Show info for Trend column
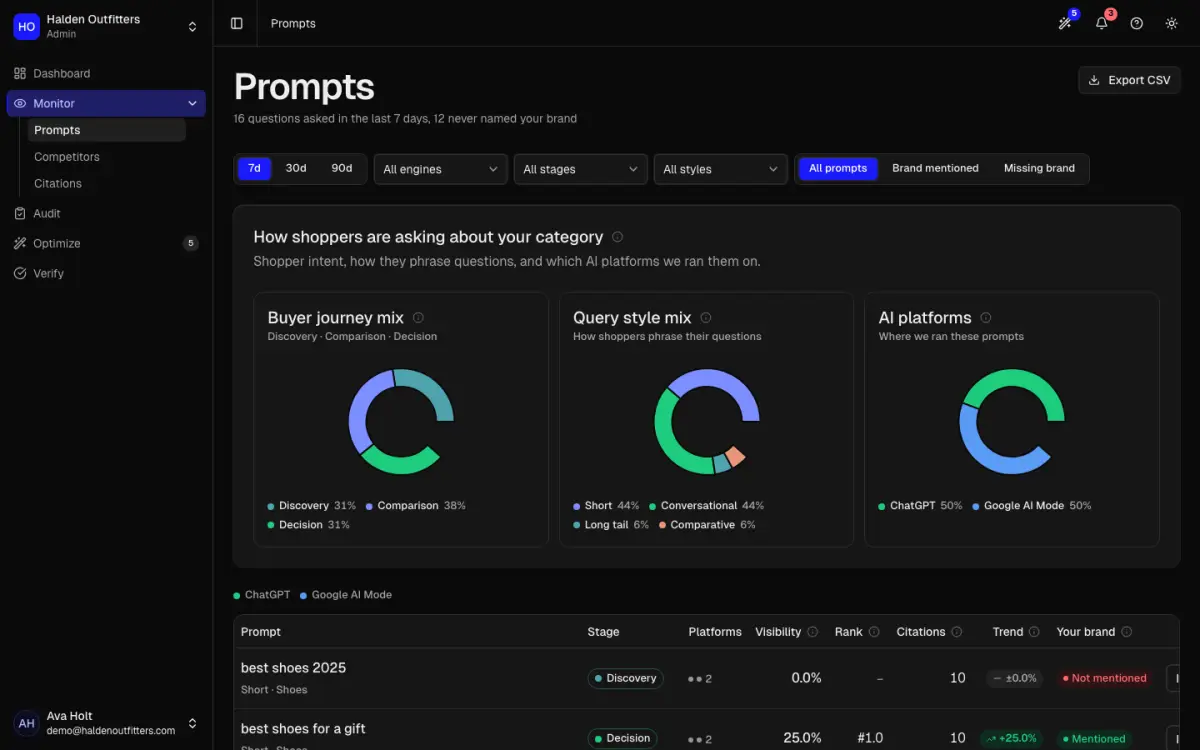Viewport: 1200px width, 750px height. pos(1034,632)
